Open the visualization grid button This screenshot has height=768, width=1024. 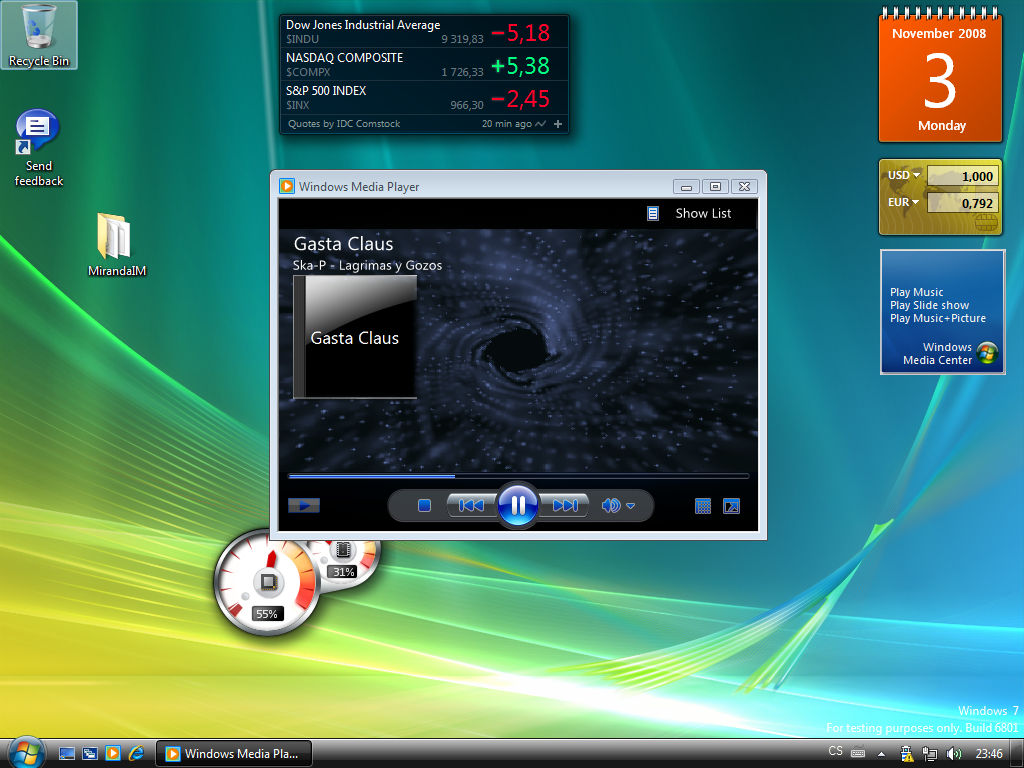(x=703, y=506)
